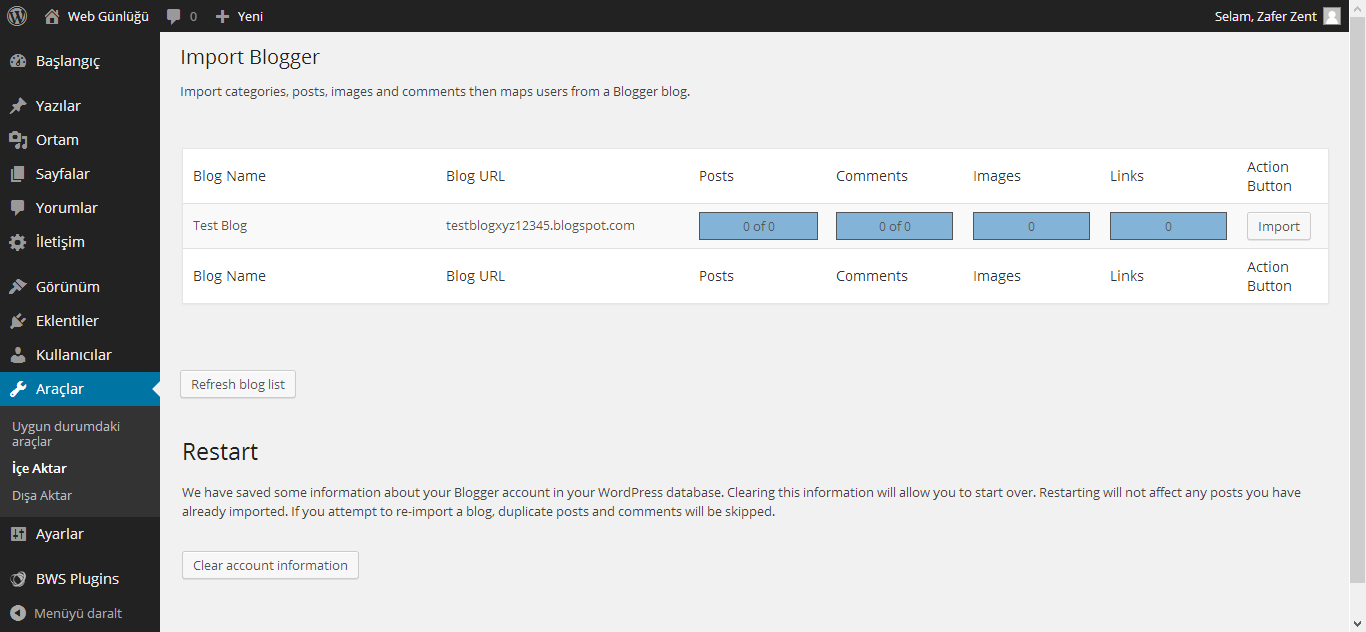Image resolution: width=1366 pixels, height=632 pixels.
Task: Click the Ayarlar settings icon
Action: 18,534
